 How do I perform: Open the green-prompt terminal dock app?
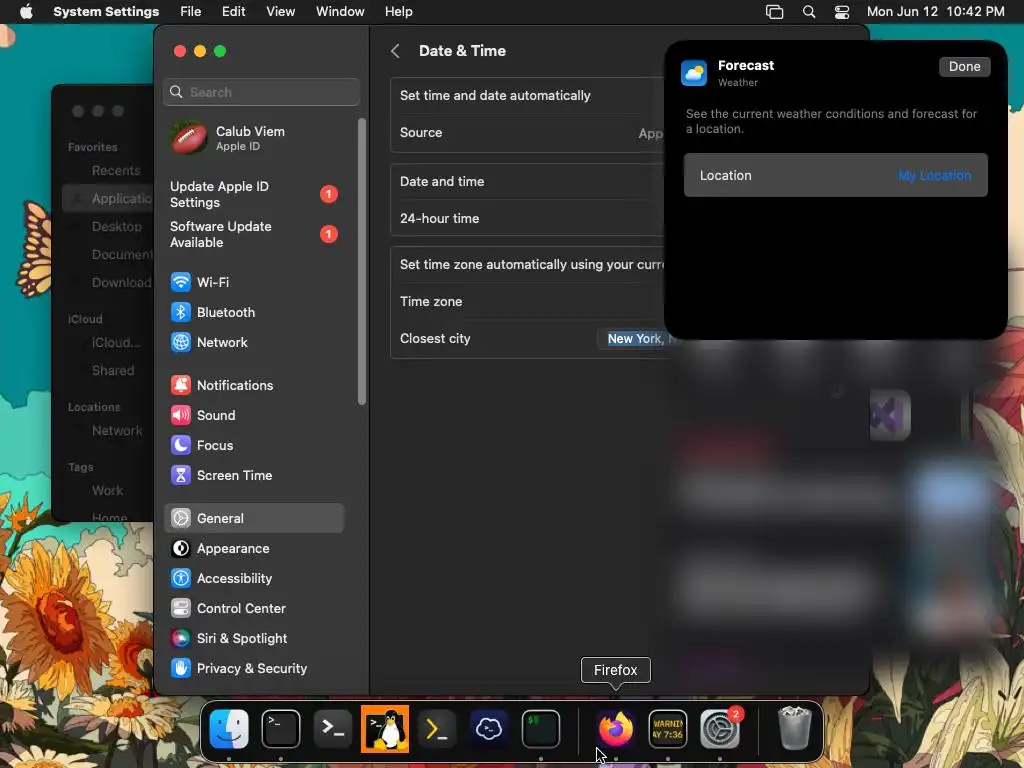pyautogui.click(x=541, y=729)
